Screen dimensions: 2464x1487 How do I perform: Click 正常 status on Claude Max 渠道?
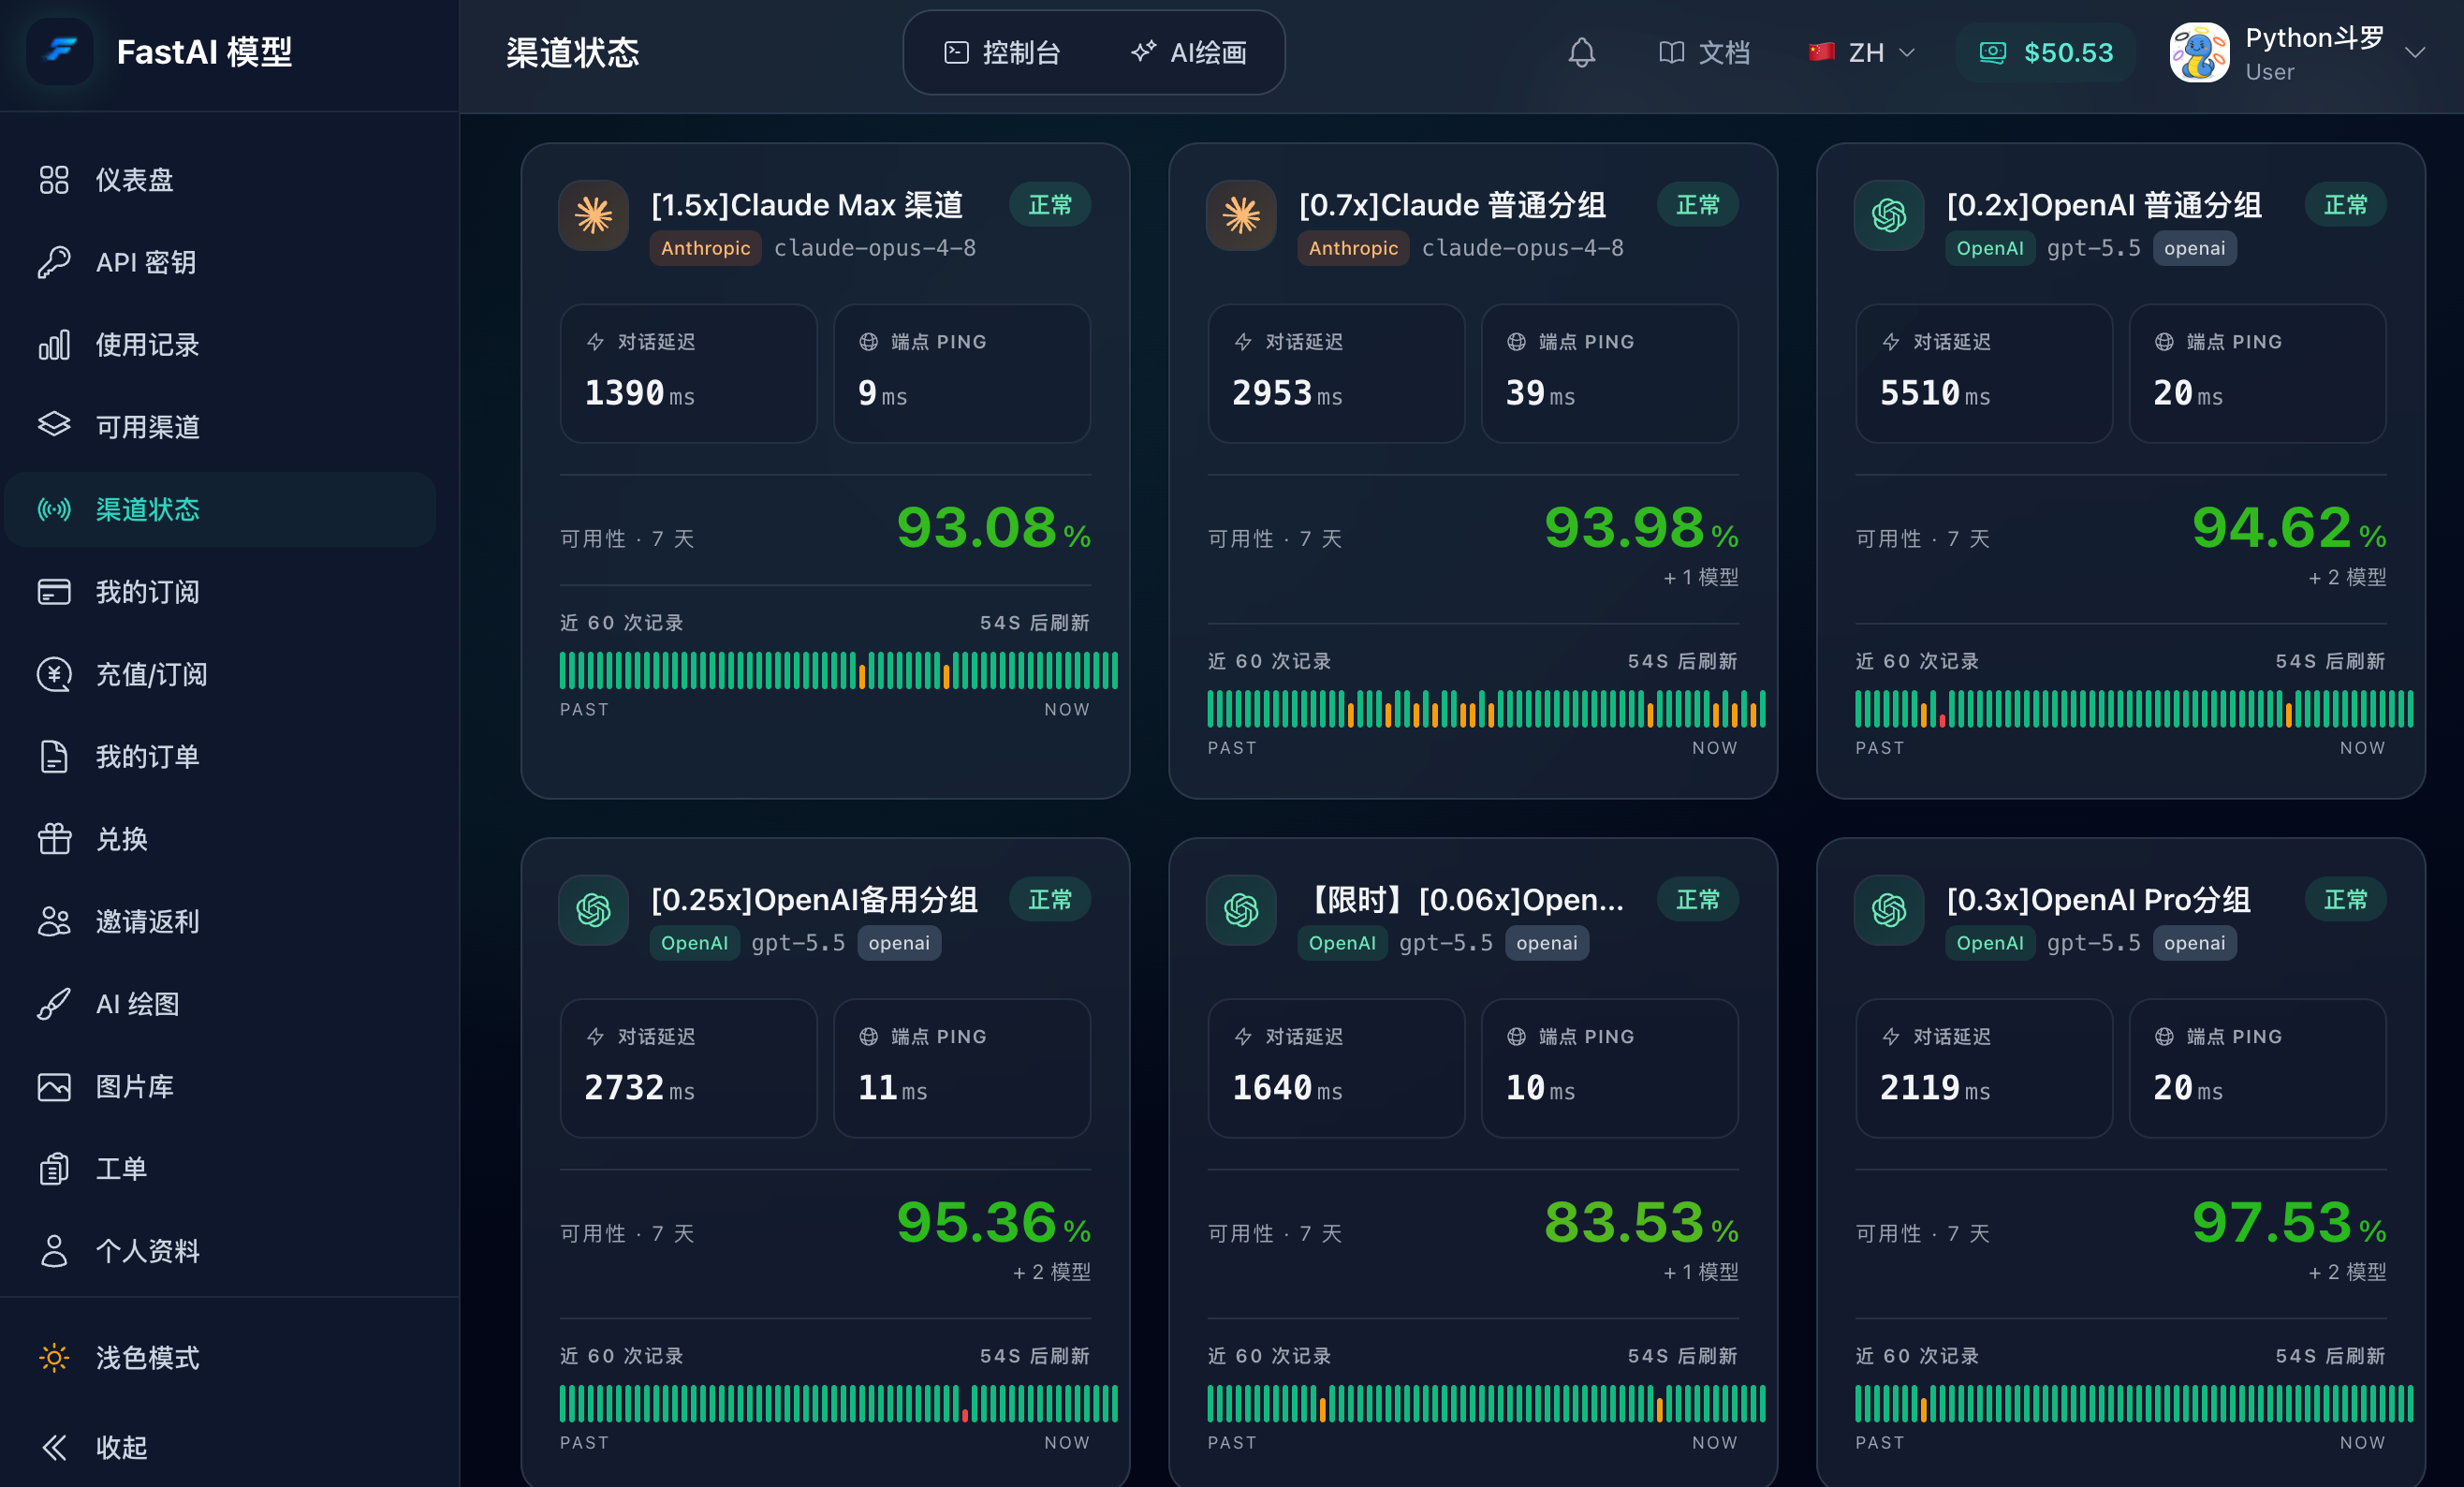(x=1050, y=205)
